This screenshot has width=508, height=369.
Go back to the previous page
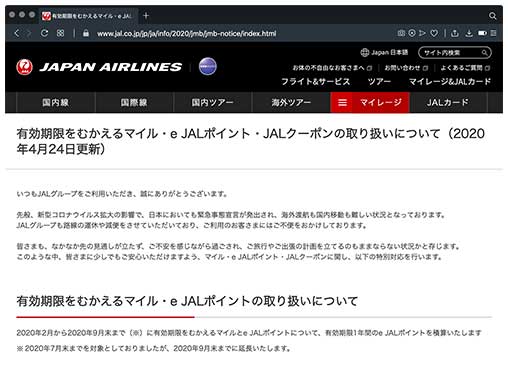(17, 33)
